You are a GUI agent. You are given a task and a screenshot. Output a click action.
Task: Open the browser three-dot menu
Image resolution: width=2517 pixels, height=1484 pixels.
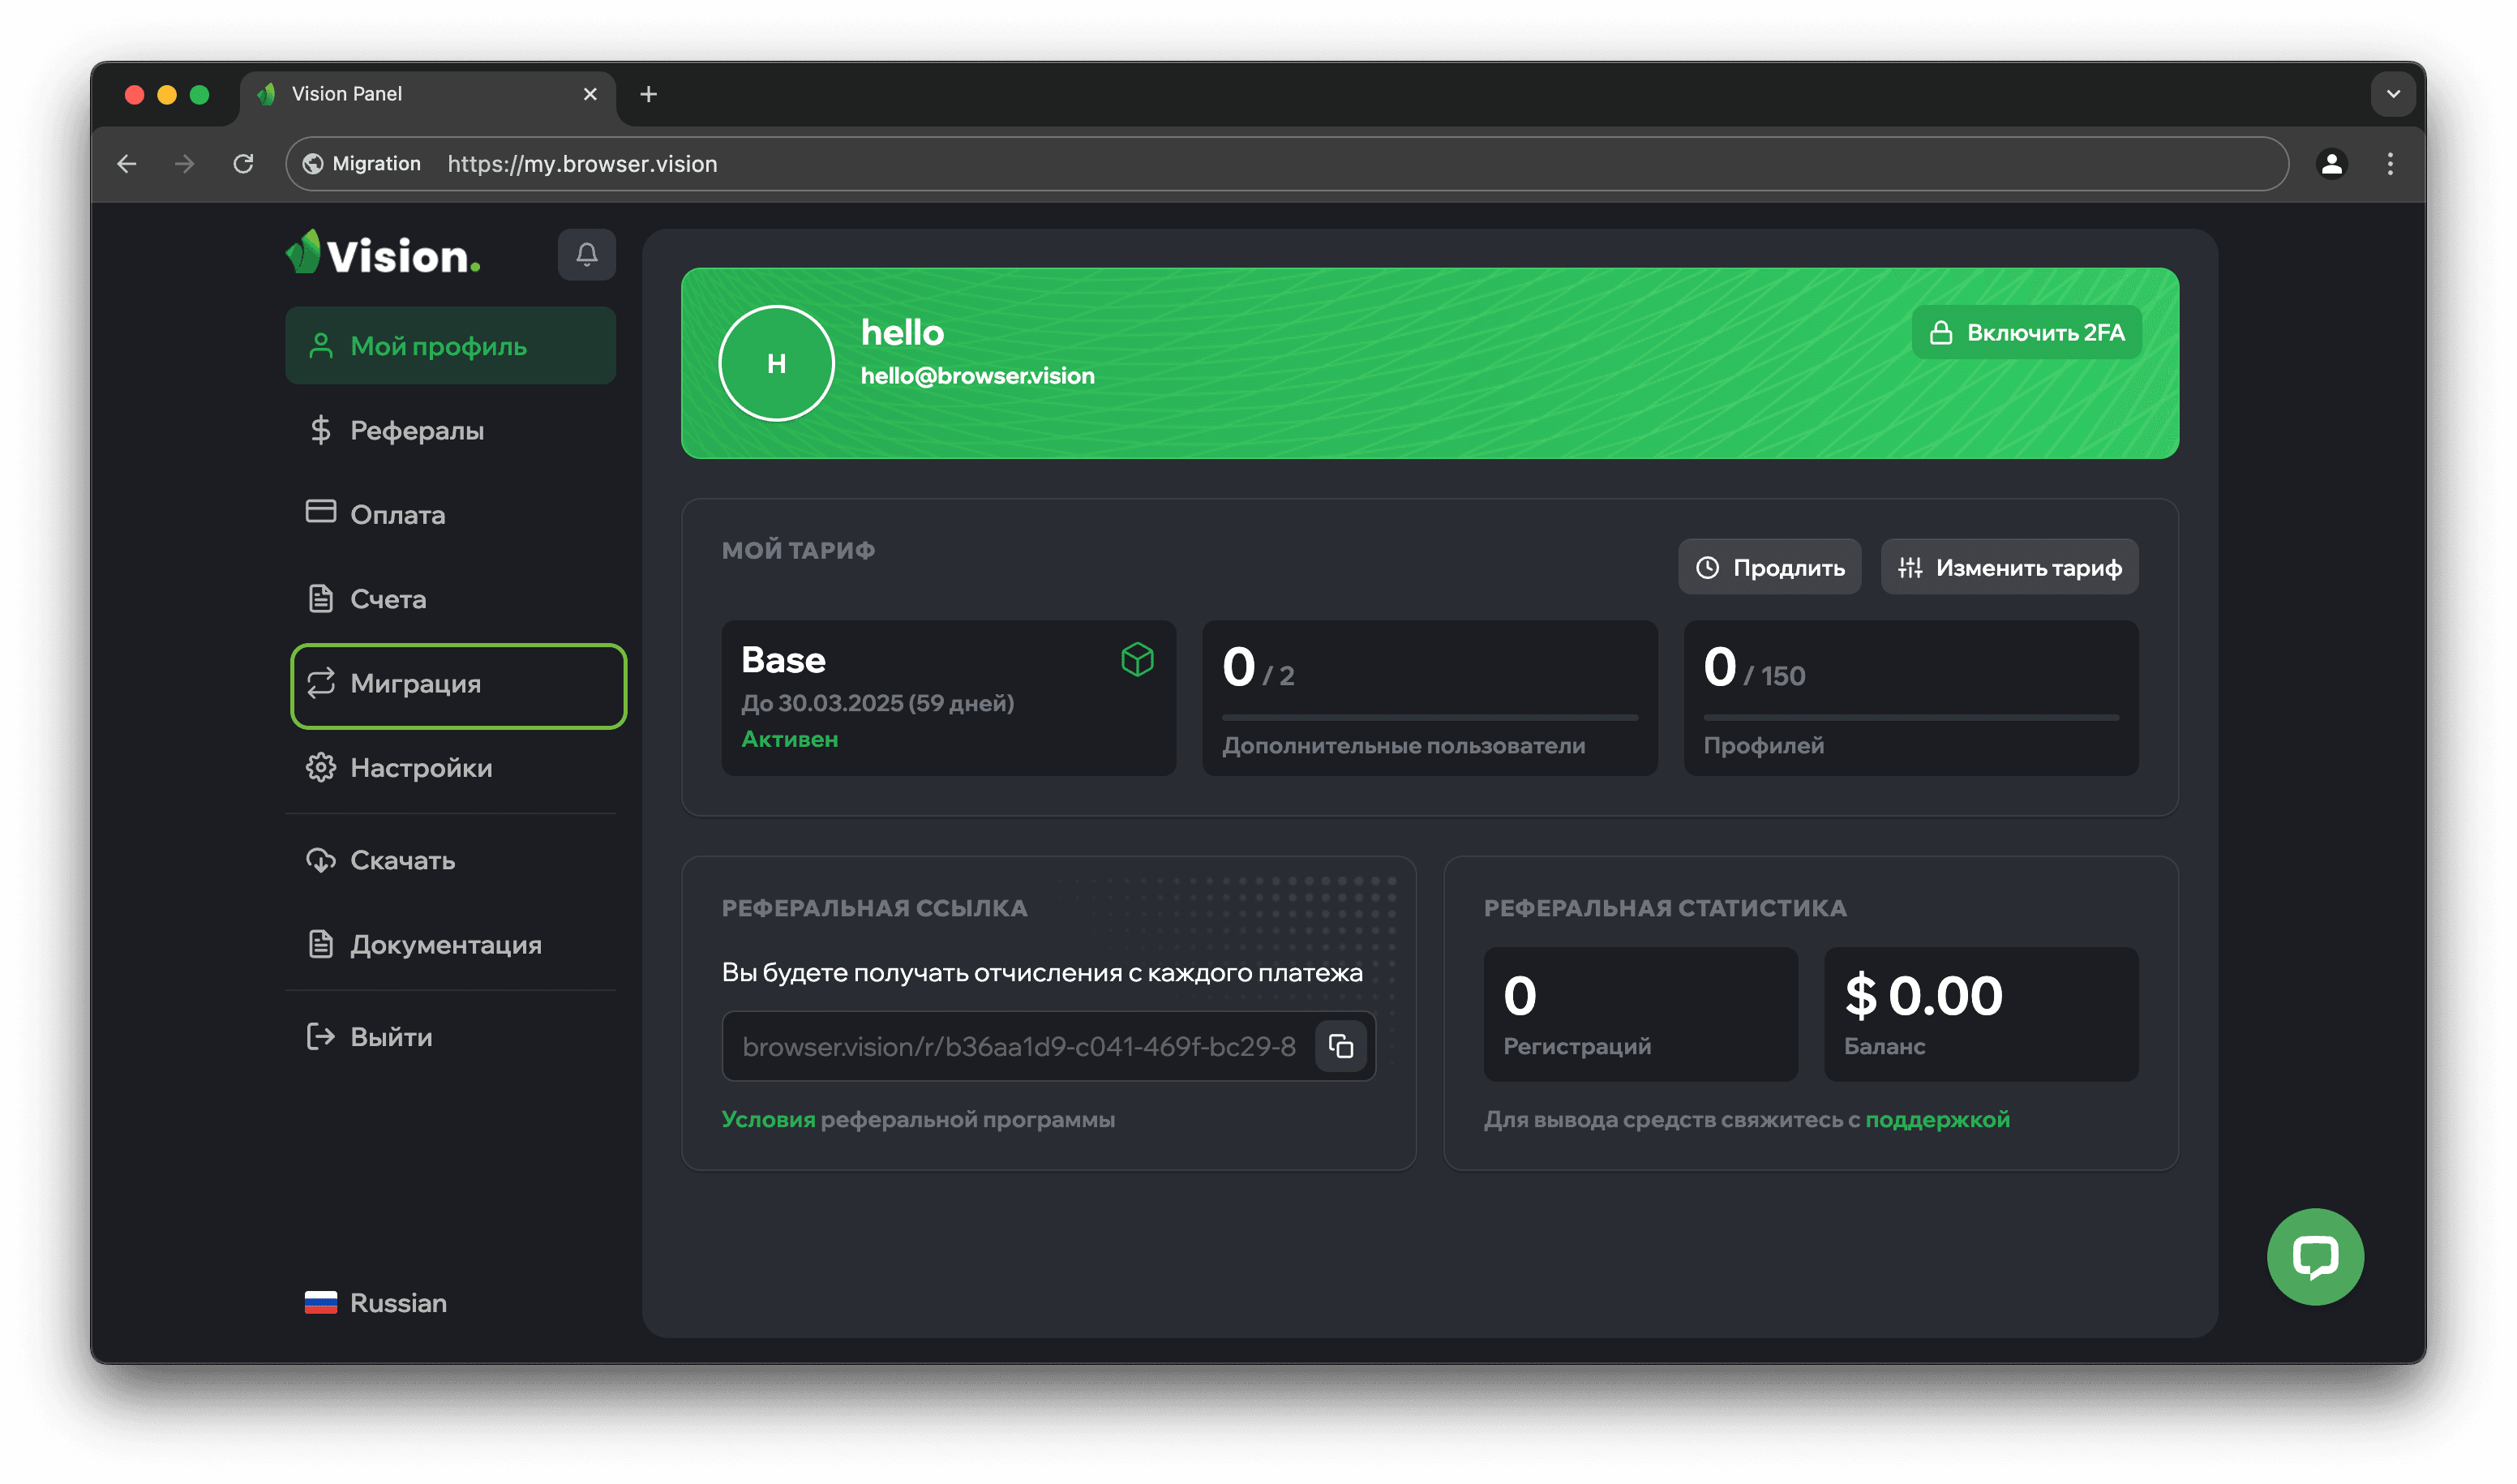[2390, 164]
